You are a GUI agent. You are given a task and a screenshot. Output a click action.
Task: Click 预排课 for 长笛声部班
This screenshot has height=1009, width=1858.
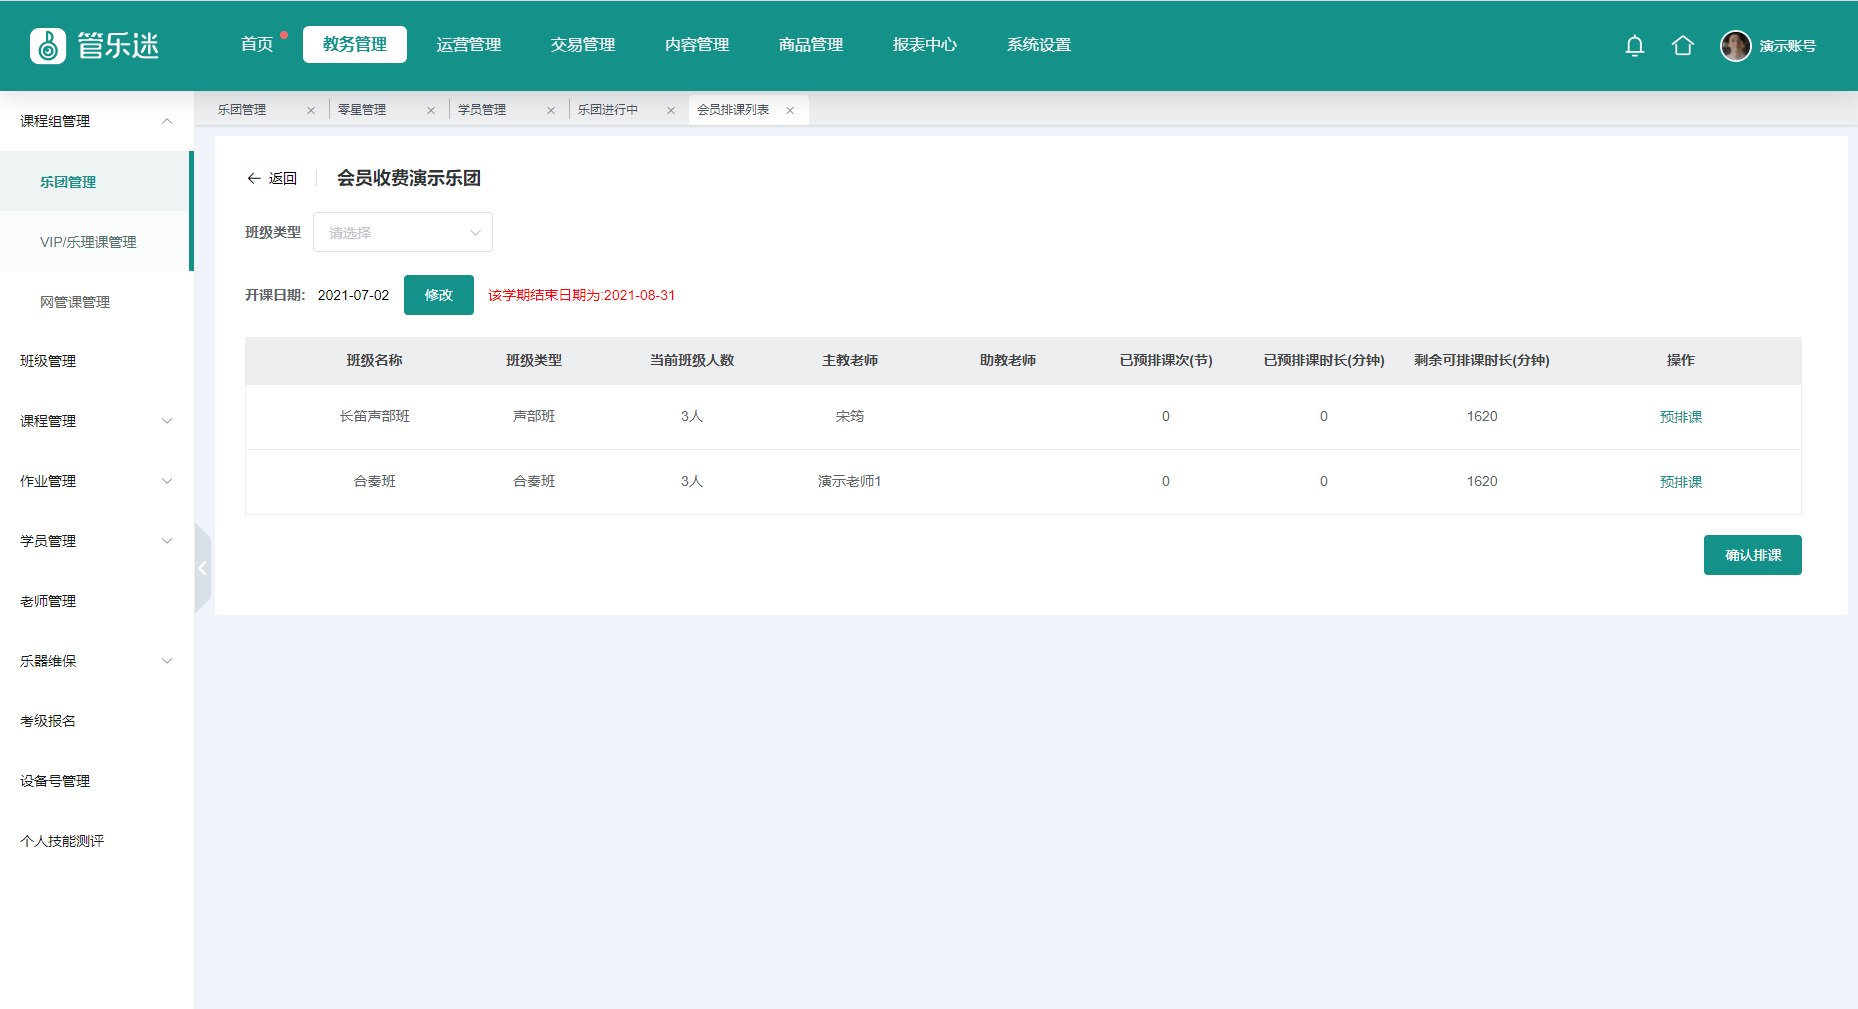tap(1680, 417)
